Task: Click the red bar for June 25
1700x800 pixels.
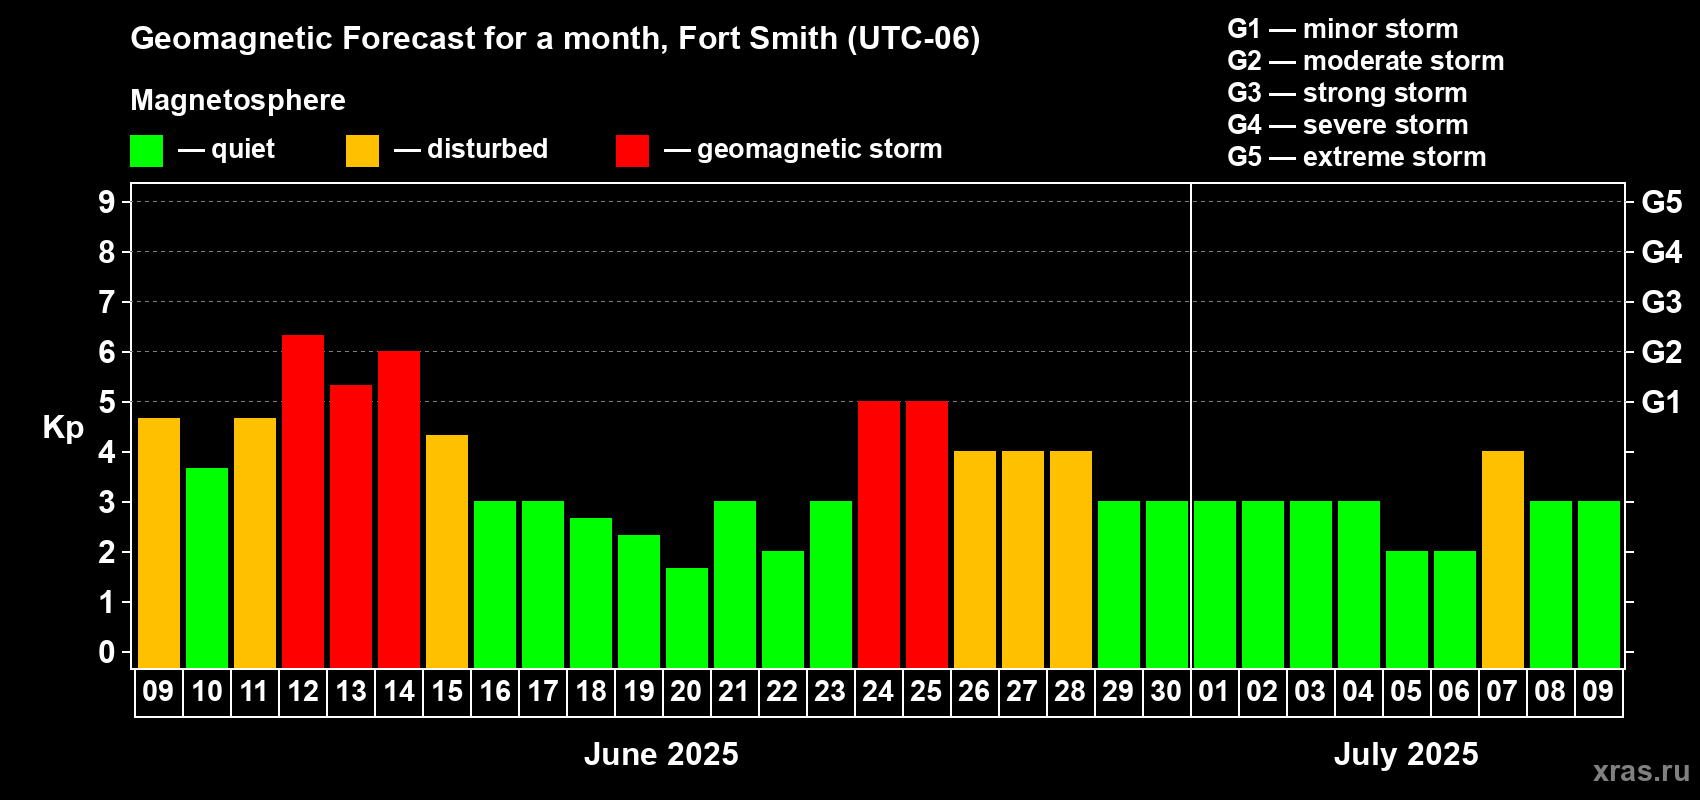Action: (927, 534)
